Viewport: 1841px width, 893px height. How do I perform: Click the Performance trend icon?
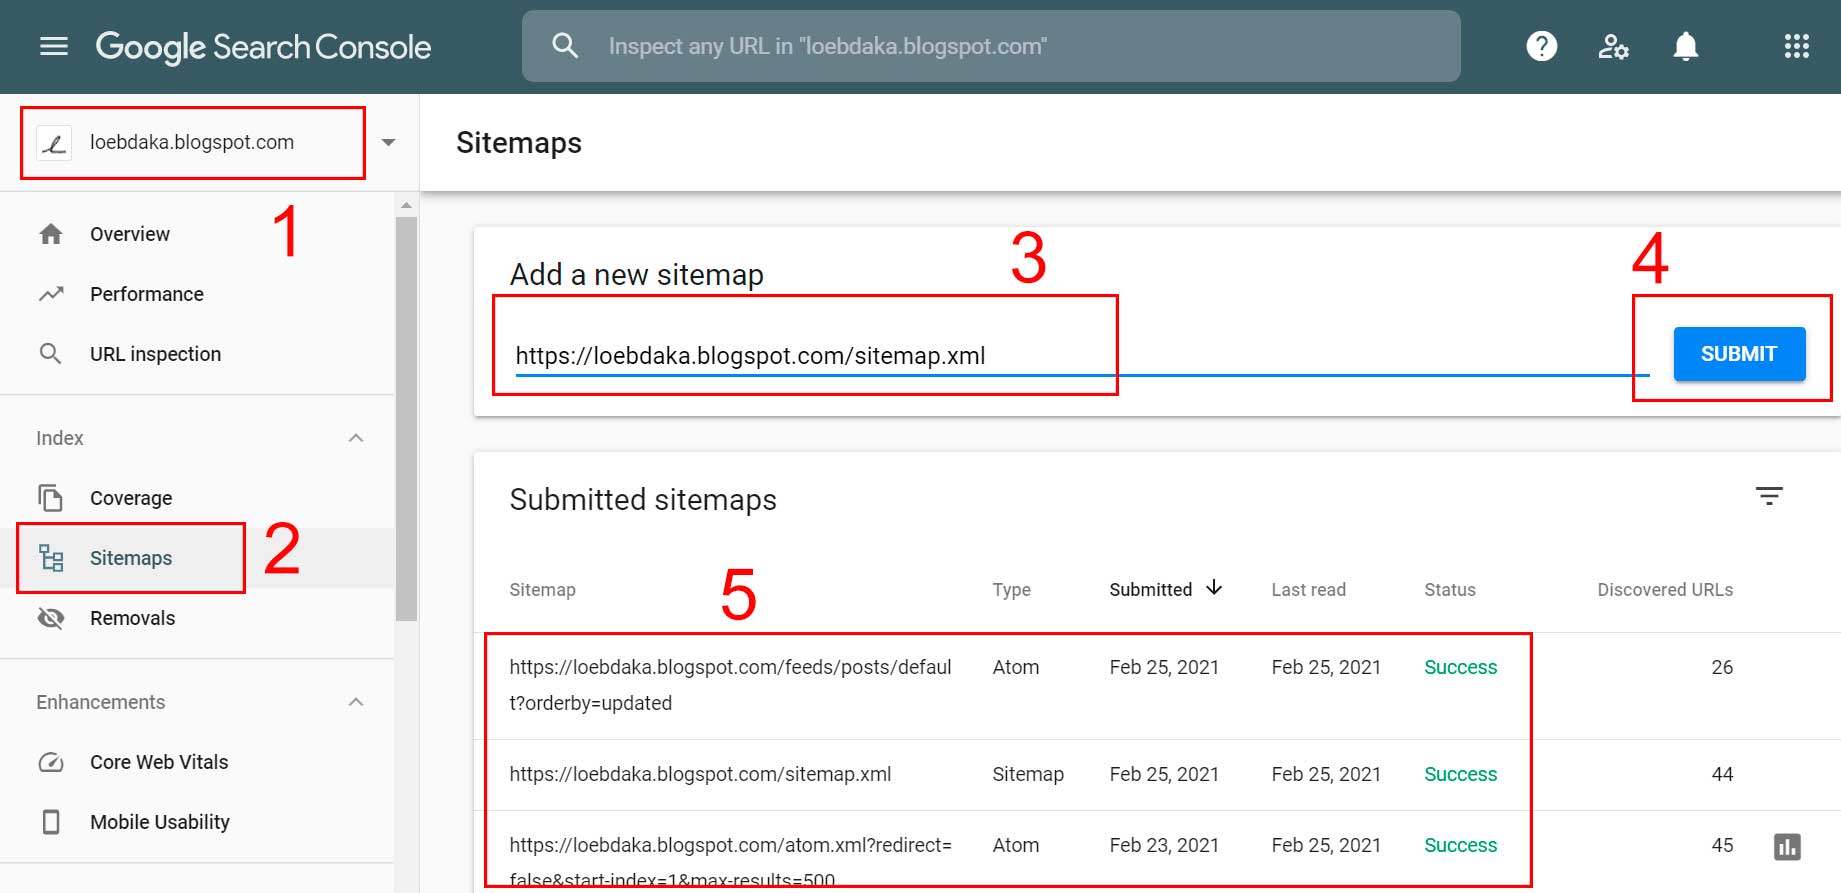tap(51, 294)
